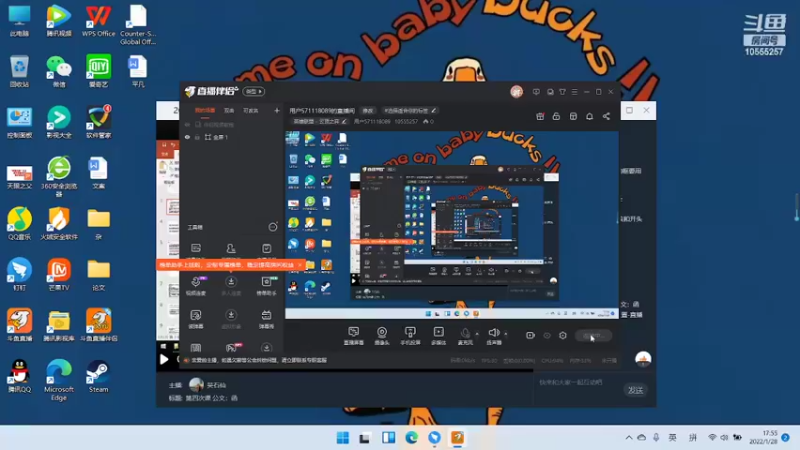
Task: Open the gift box icon in stream header
Action: [x=540, y=116]
